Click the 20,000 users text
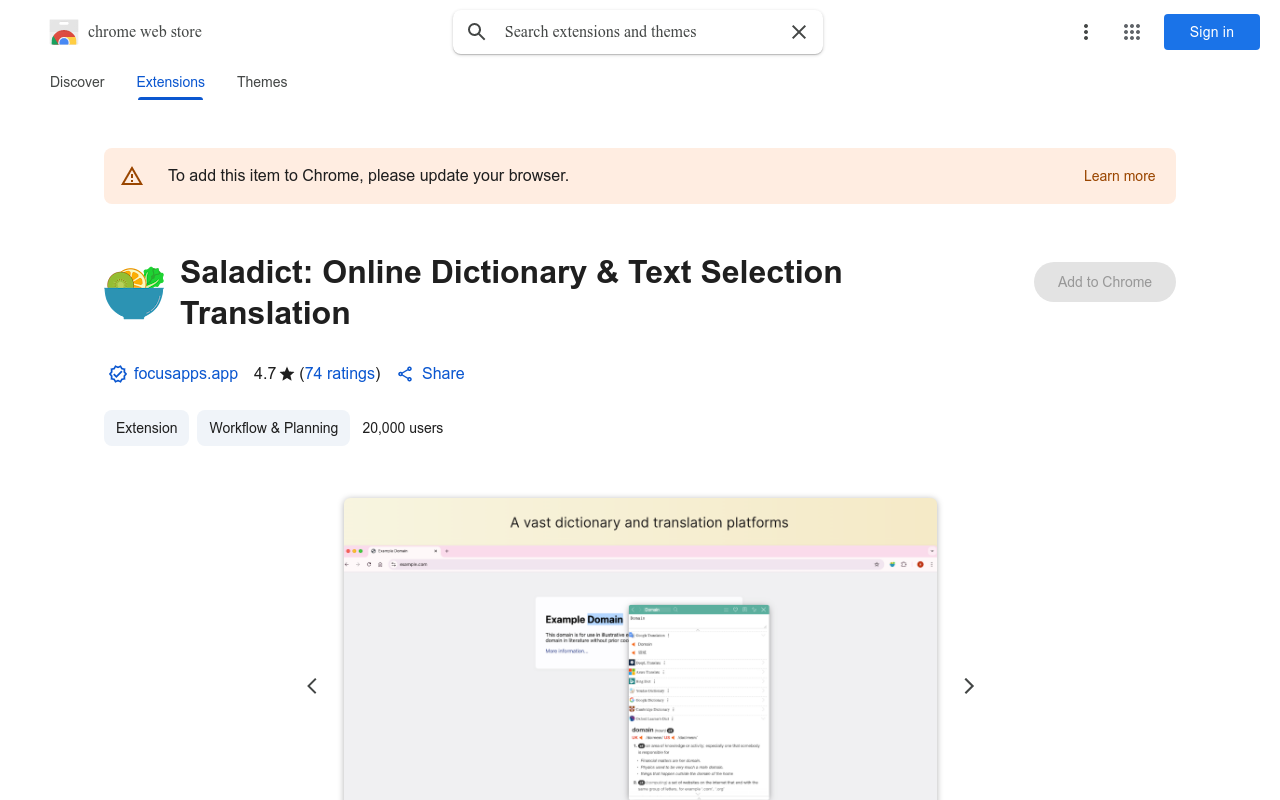 (403, 428)
